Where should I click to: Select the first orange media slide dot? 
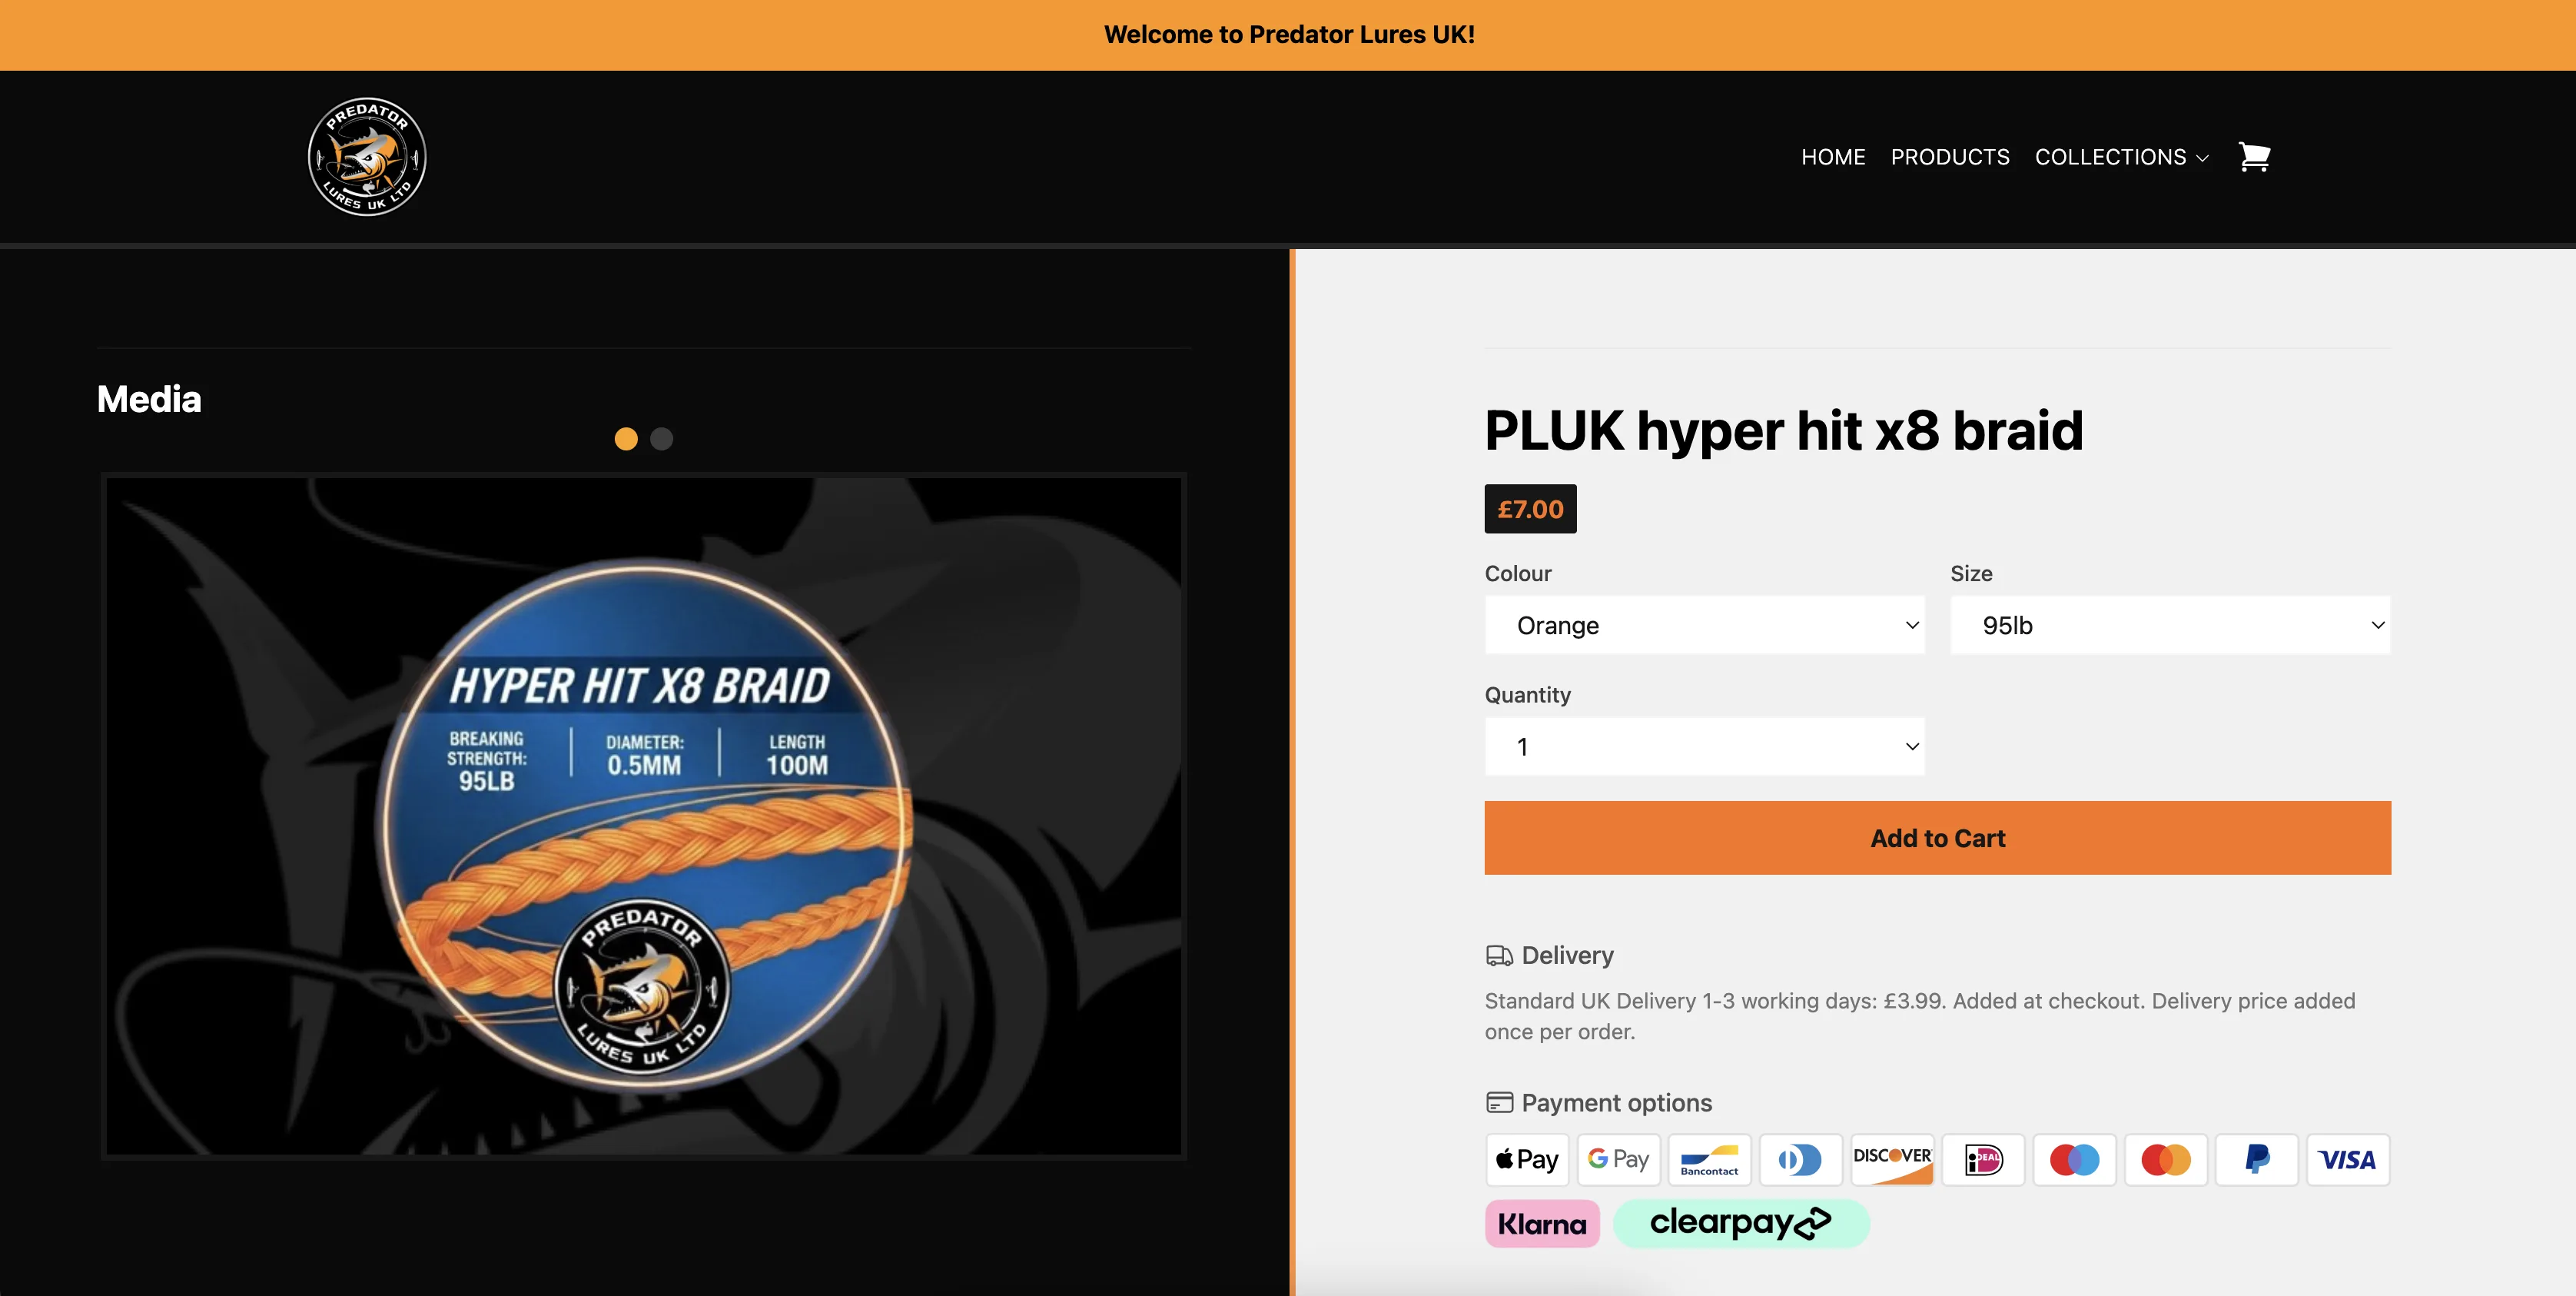[626, 439]
